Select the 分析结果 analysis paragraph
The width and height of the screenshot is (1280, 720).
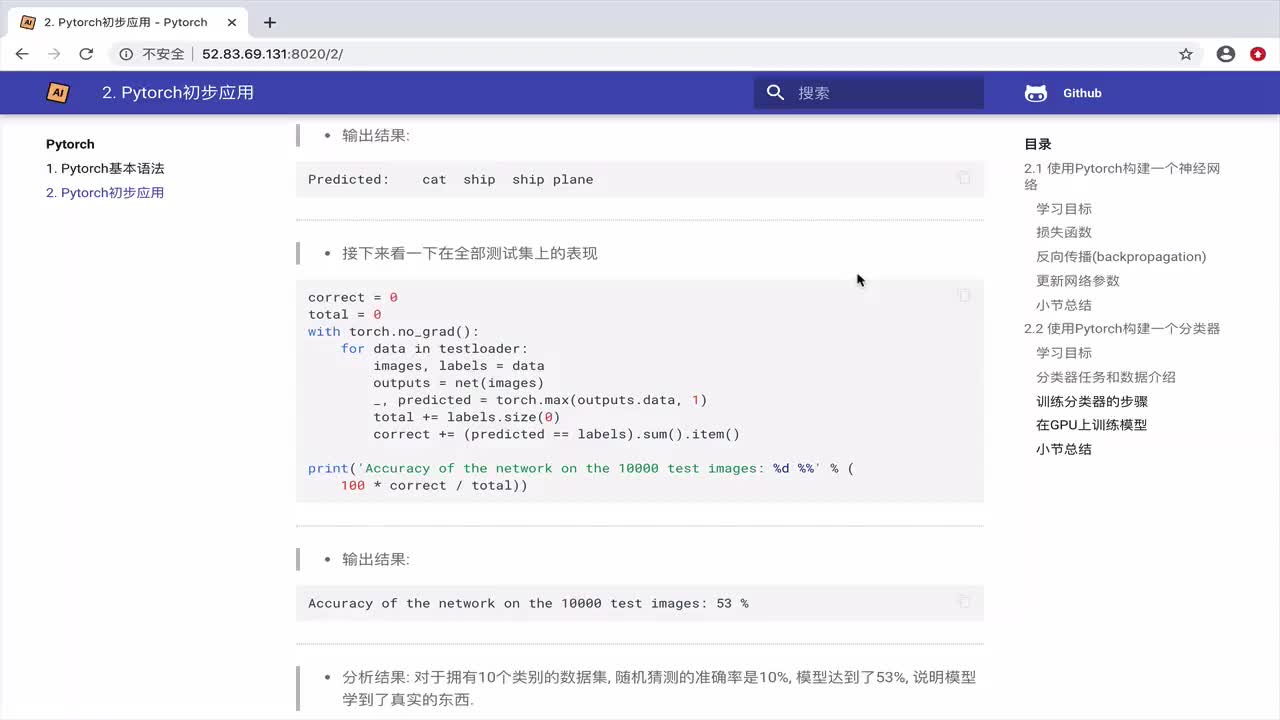click(x=659, y=688)
